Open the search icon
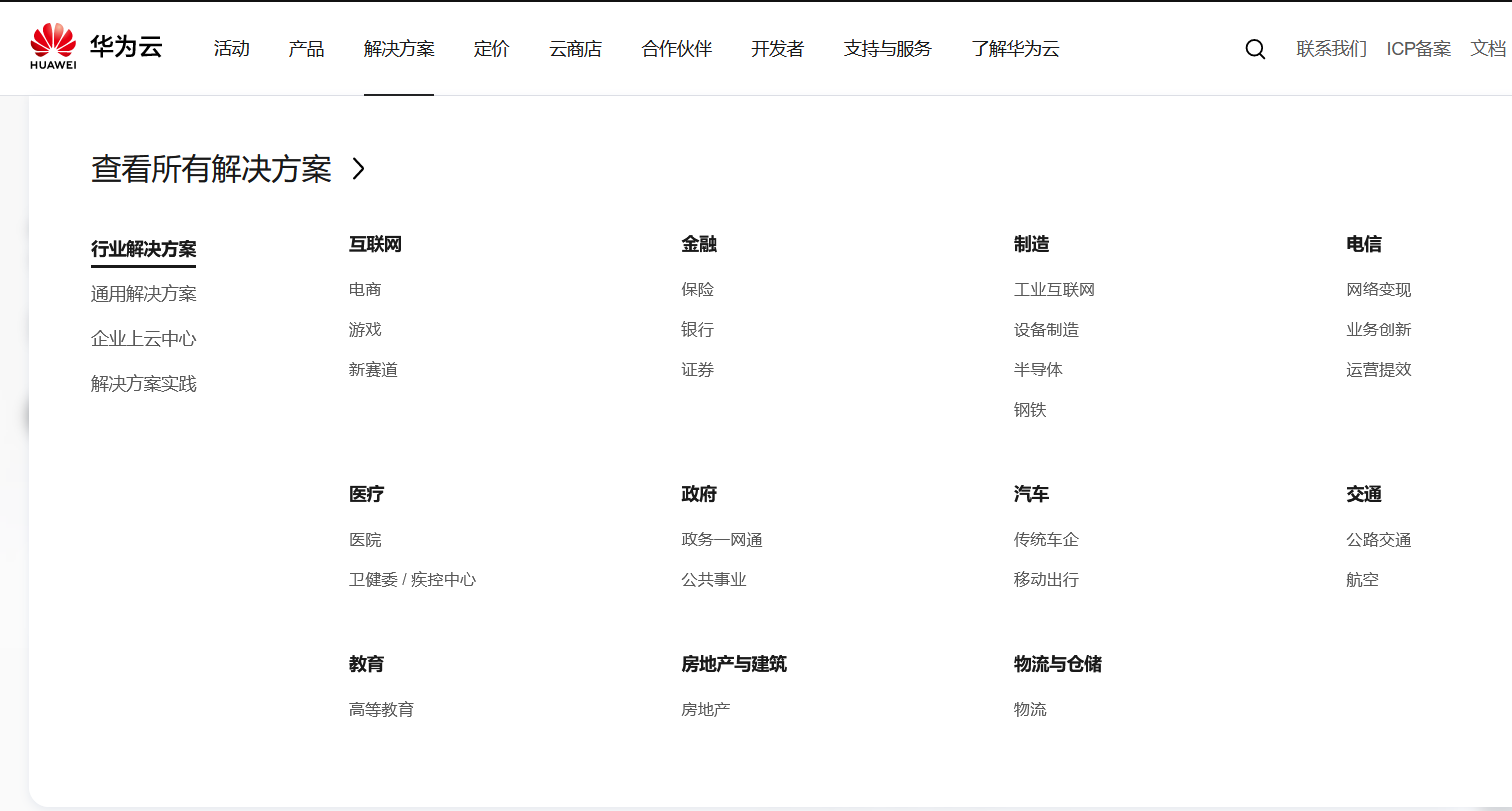This screenshot has width=1512, height=811. click(1255, 48)
